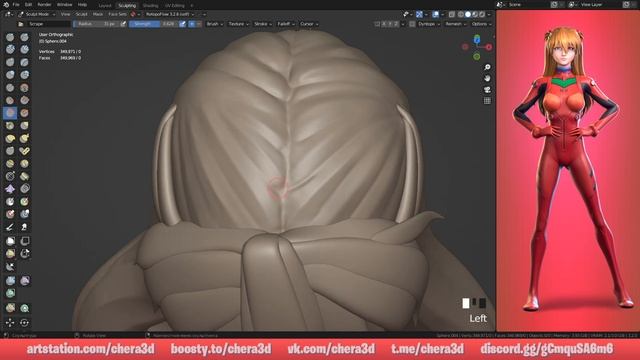
Task: Switch to rendered viewport shading
Action: (482, 14)
